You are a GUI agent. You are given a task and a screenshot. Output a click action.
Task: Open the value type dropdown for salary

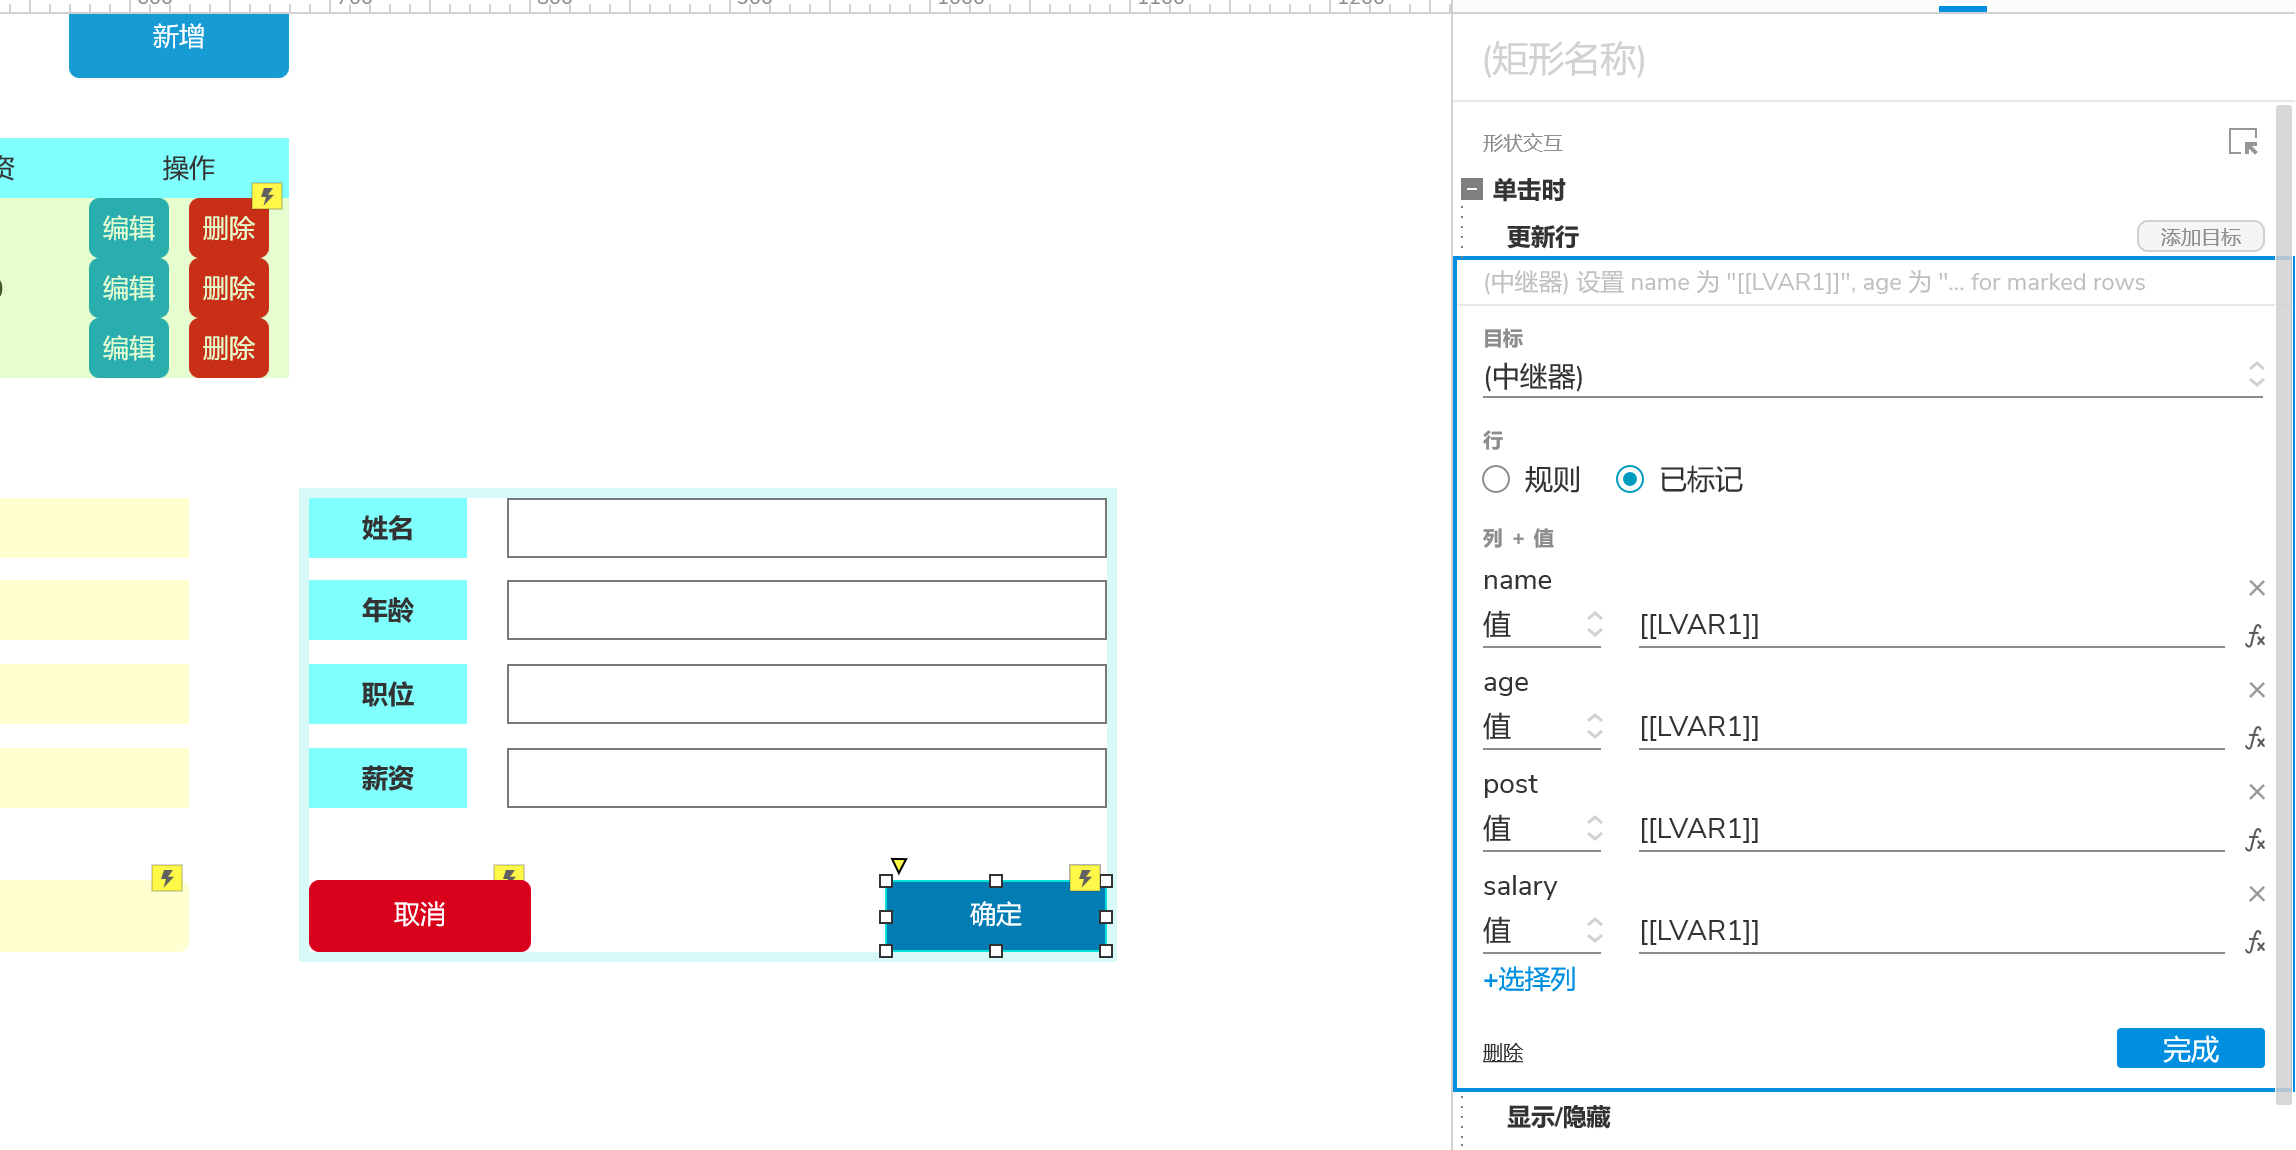click(1542, 931)
